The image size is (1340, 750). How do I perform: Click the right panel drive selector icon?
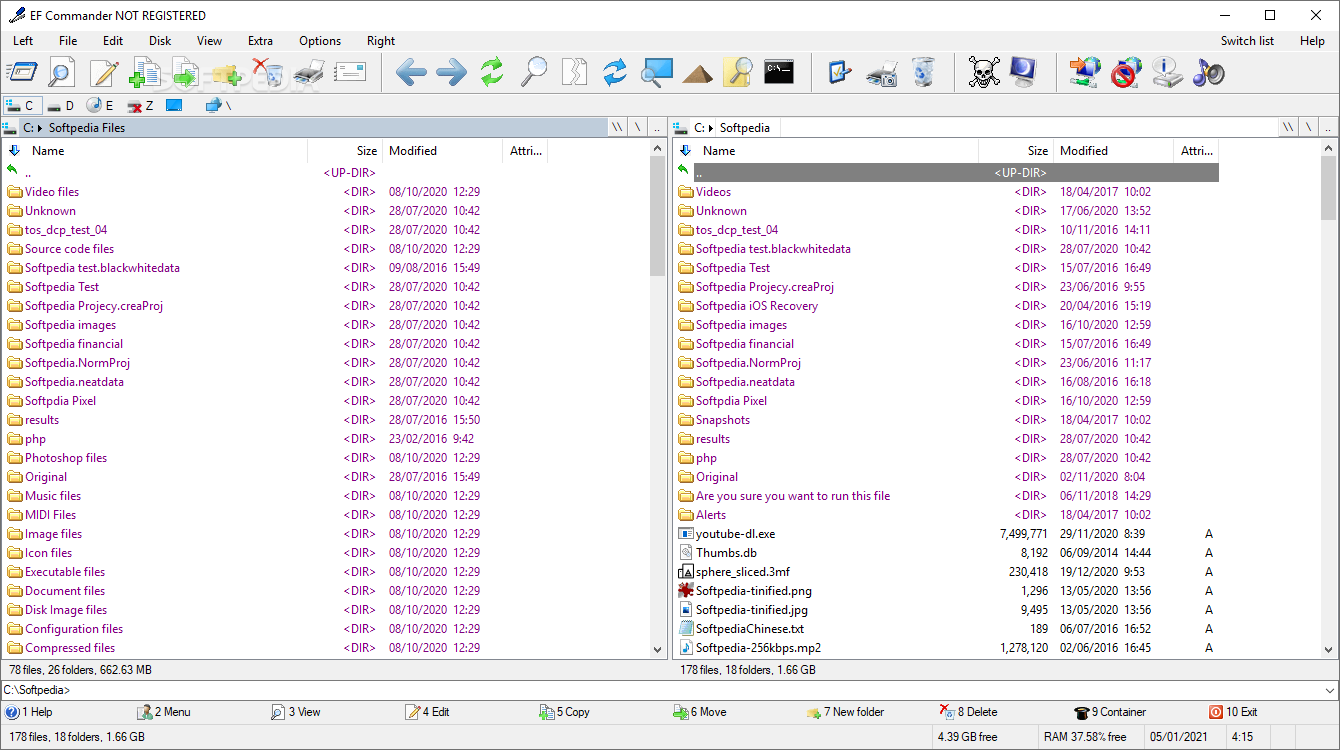click(681, 127)
